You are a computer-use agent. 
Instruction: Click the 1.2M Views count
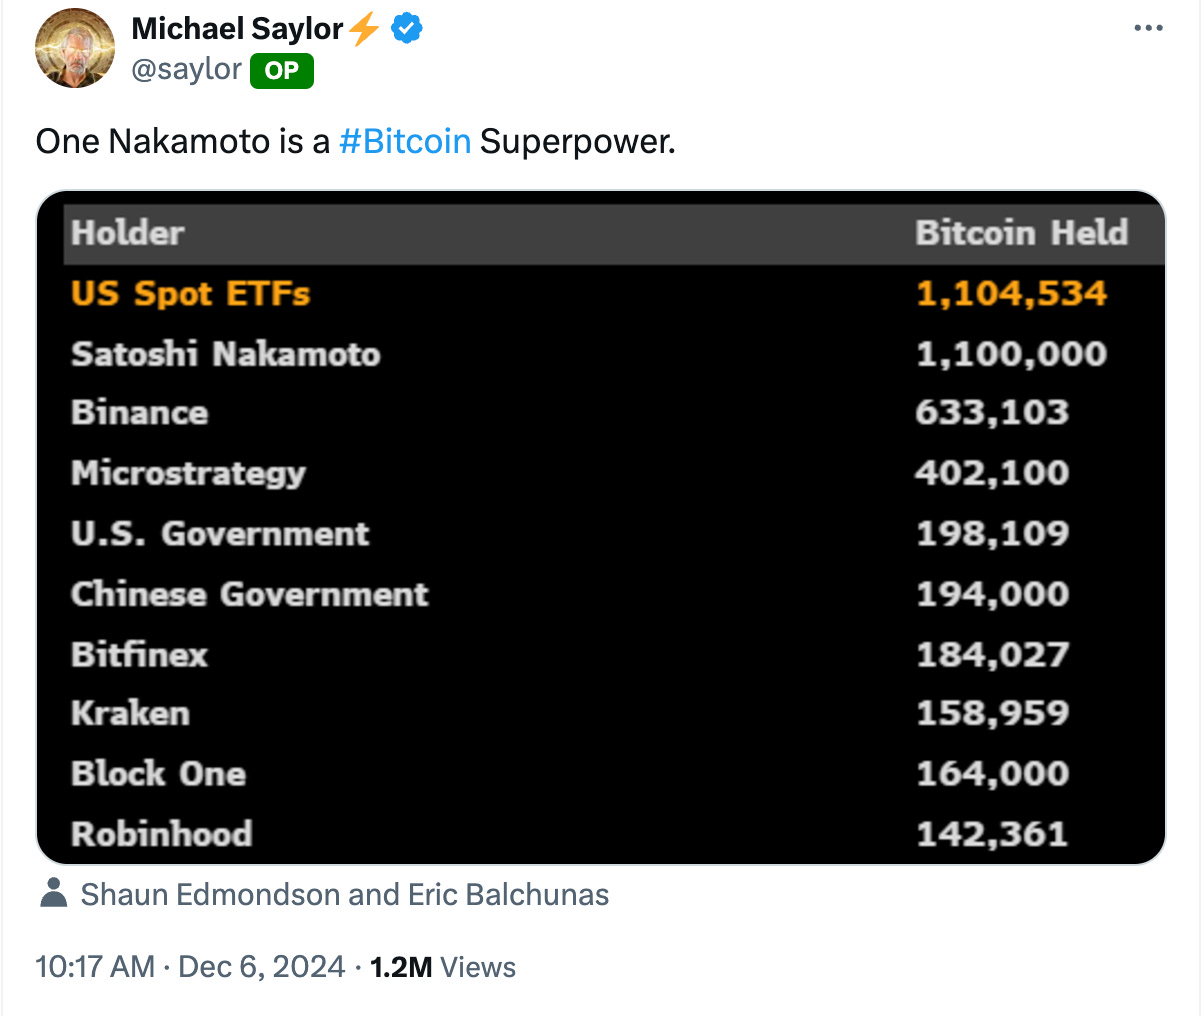(443, 967)
